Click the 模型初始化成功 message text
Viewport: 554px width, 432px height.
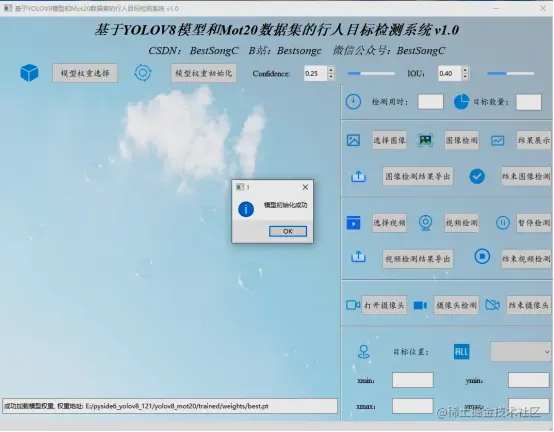pyautogui.click(x=285, y=205)
